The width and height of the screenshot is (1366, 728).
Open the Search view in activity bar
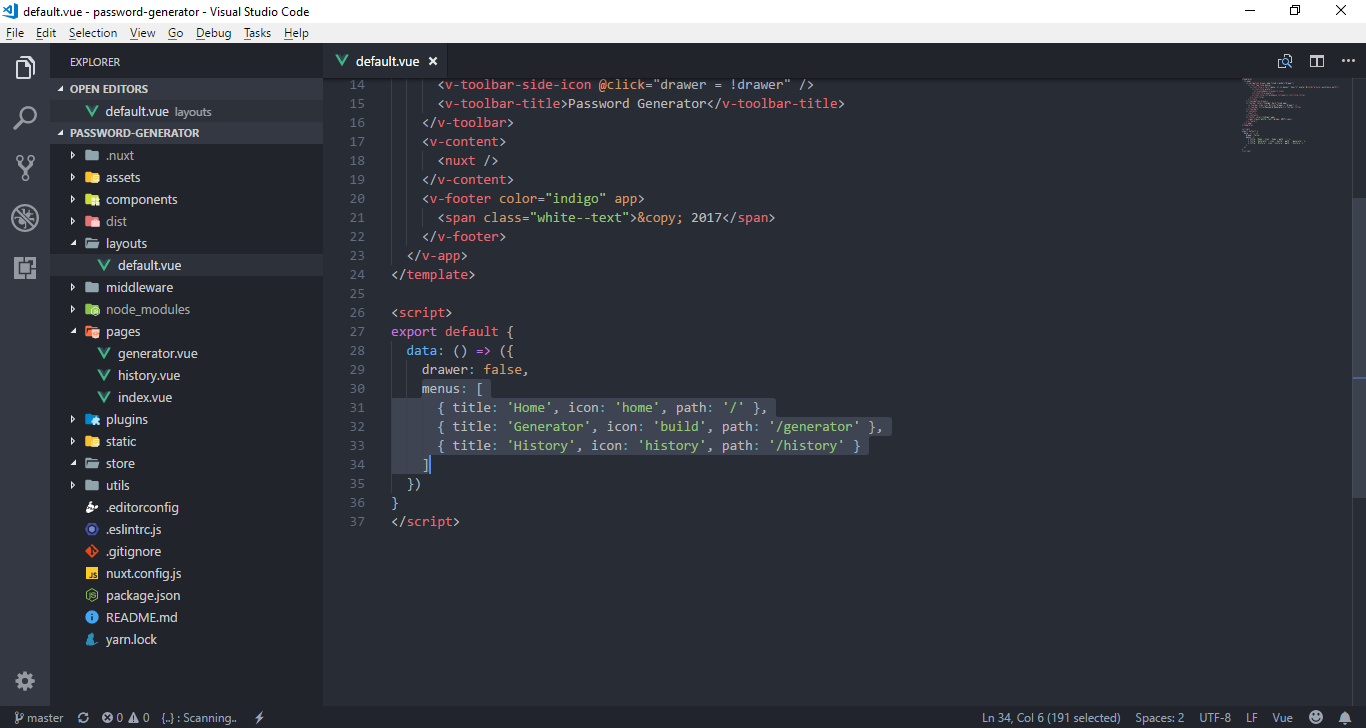tap(25, 118)
